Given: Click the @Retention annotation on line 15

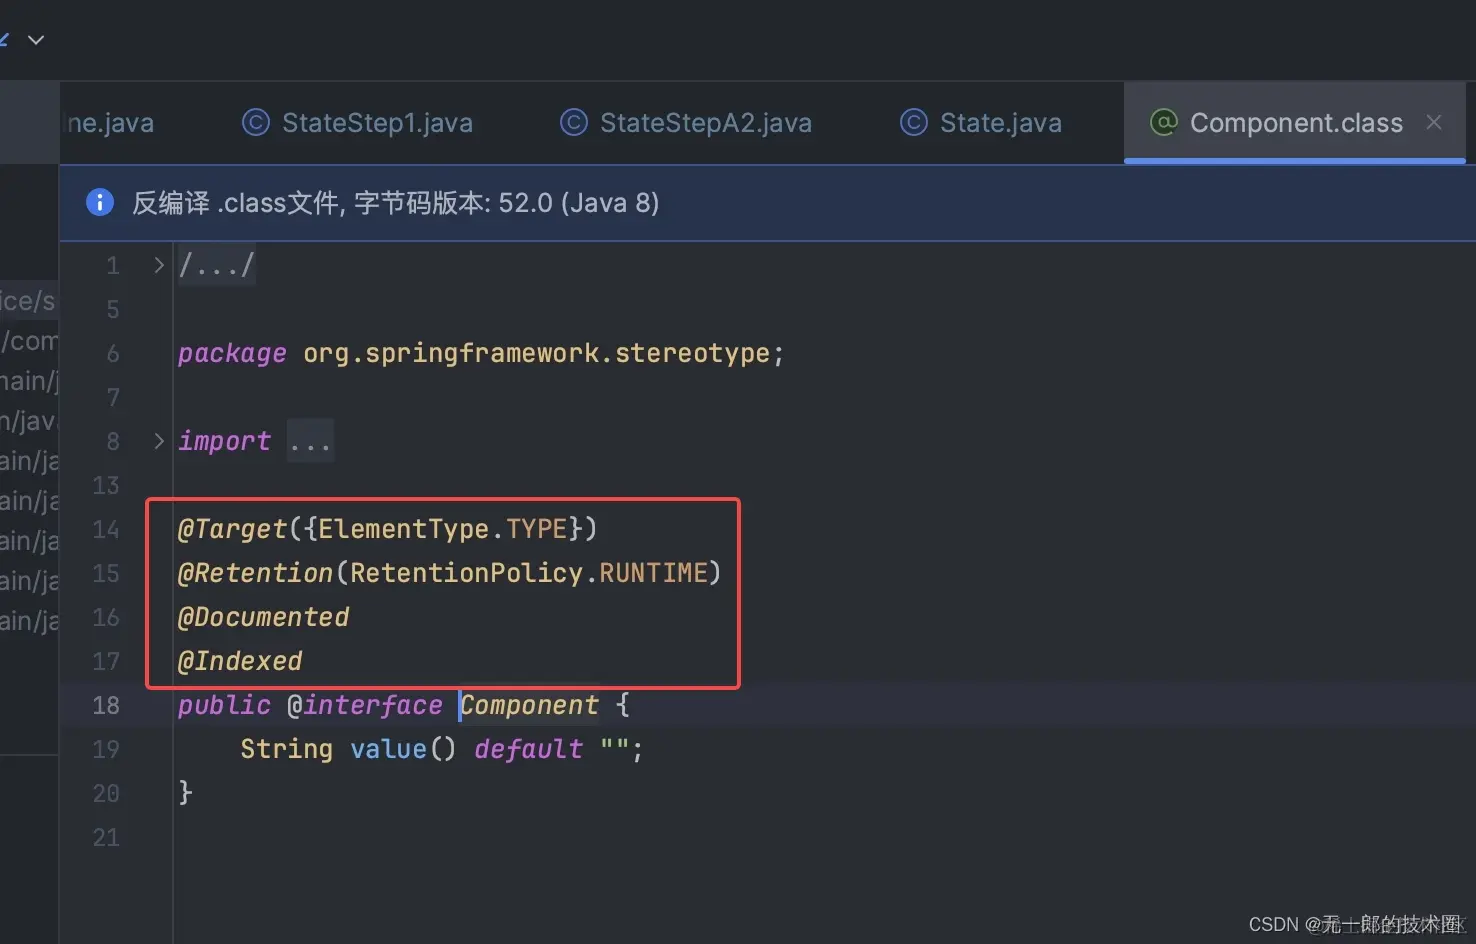Looking at the screenshot, I should tap(255, 572).
